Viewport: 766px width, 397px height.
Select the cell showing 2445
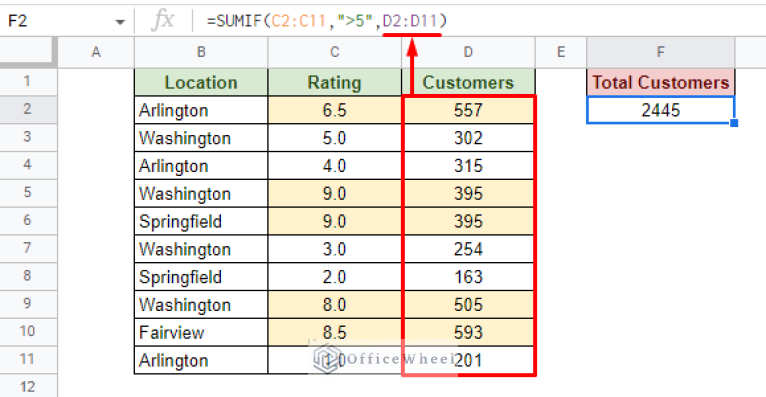pos(660,110)
